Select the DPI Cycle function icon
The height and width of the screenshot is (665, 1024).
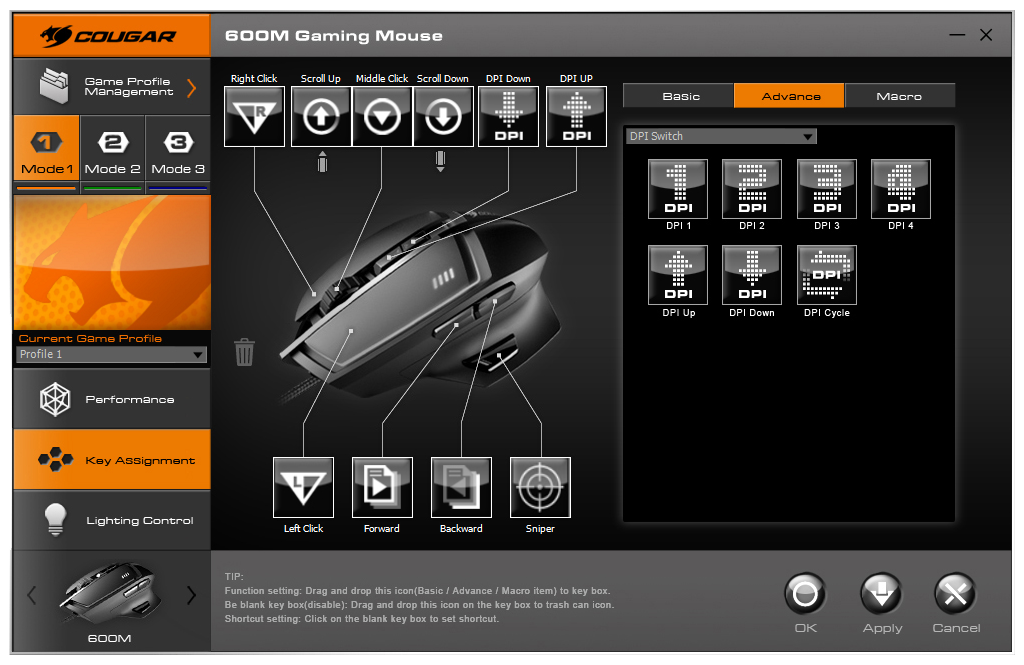pos(826,275)
